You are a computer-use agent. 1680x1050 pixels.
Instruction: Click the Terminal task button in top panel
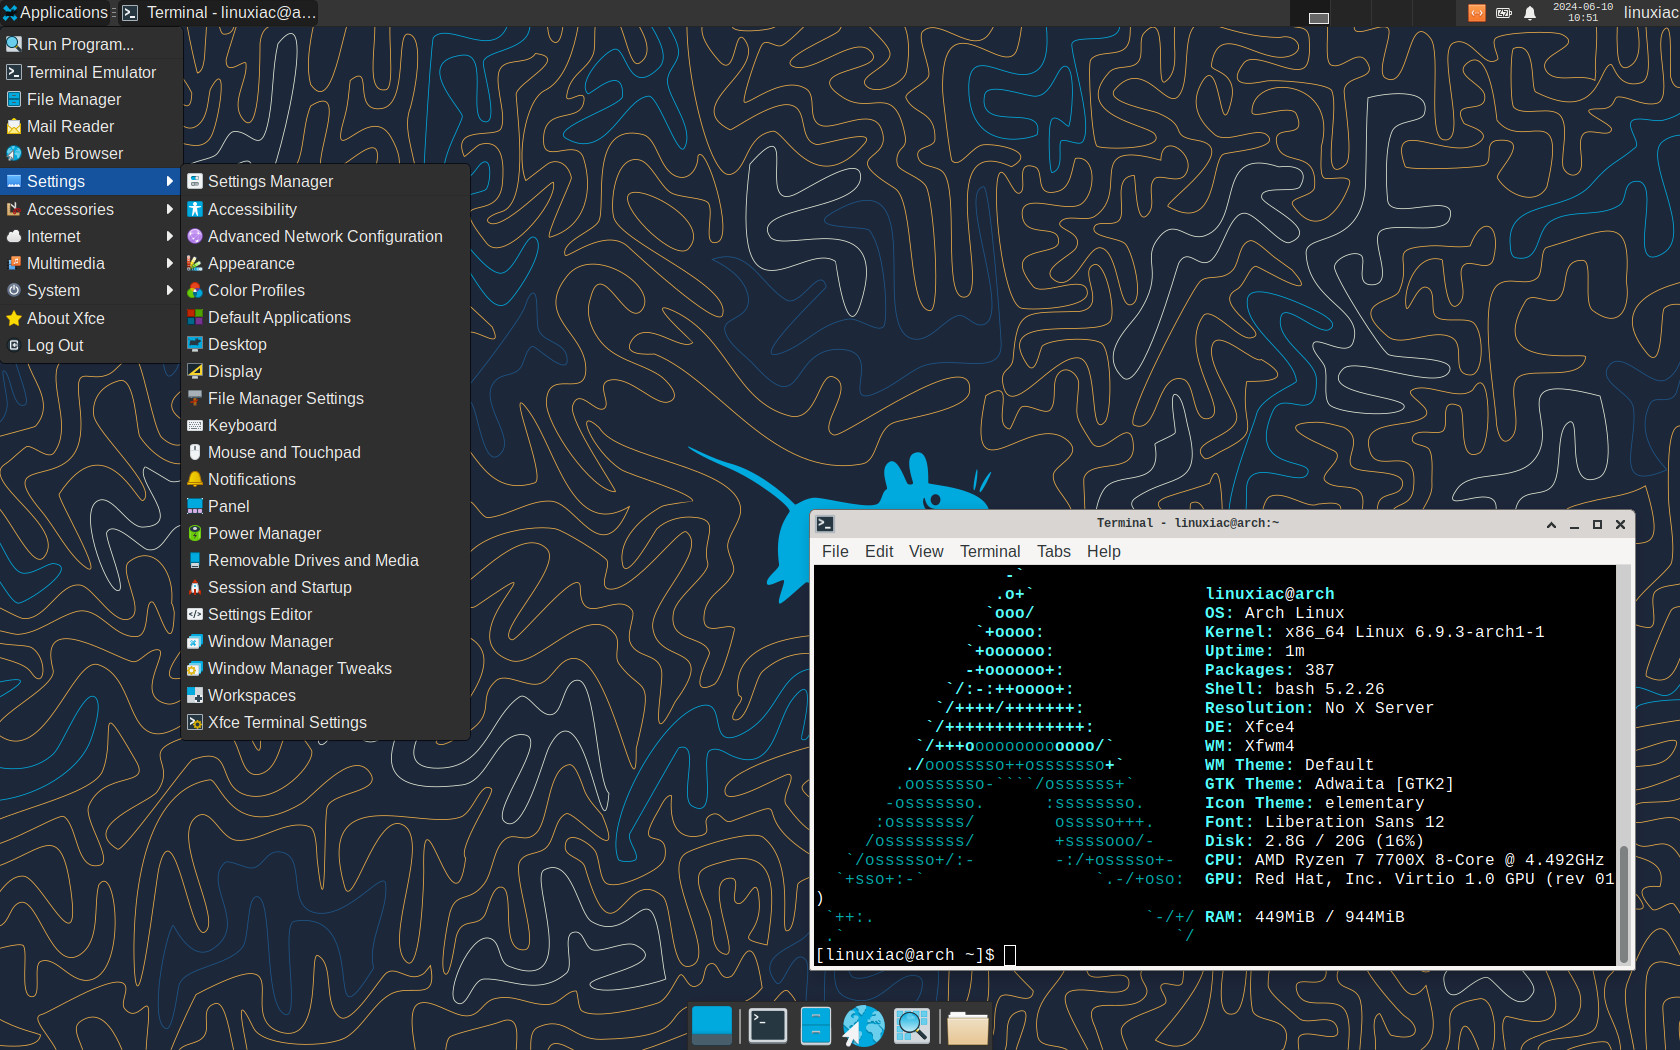pyautogui.click(x=220, y=13)
